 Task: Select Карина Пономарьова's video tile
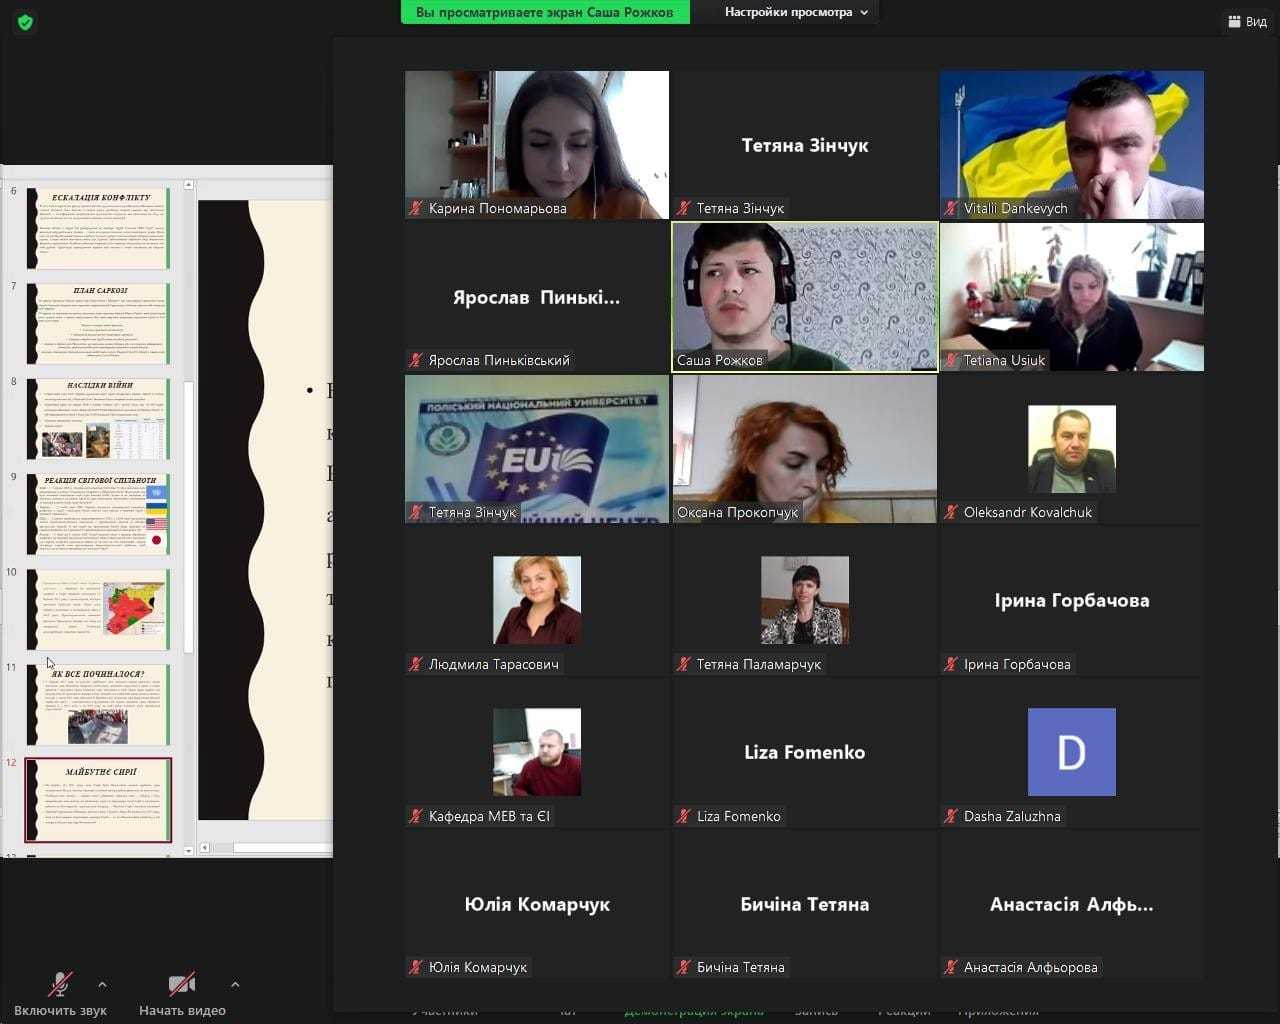click(537, 144)
